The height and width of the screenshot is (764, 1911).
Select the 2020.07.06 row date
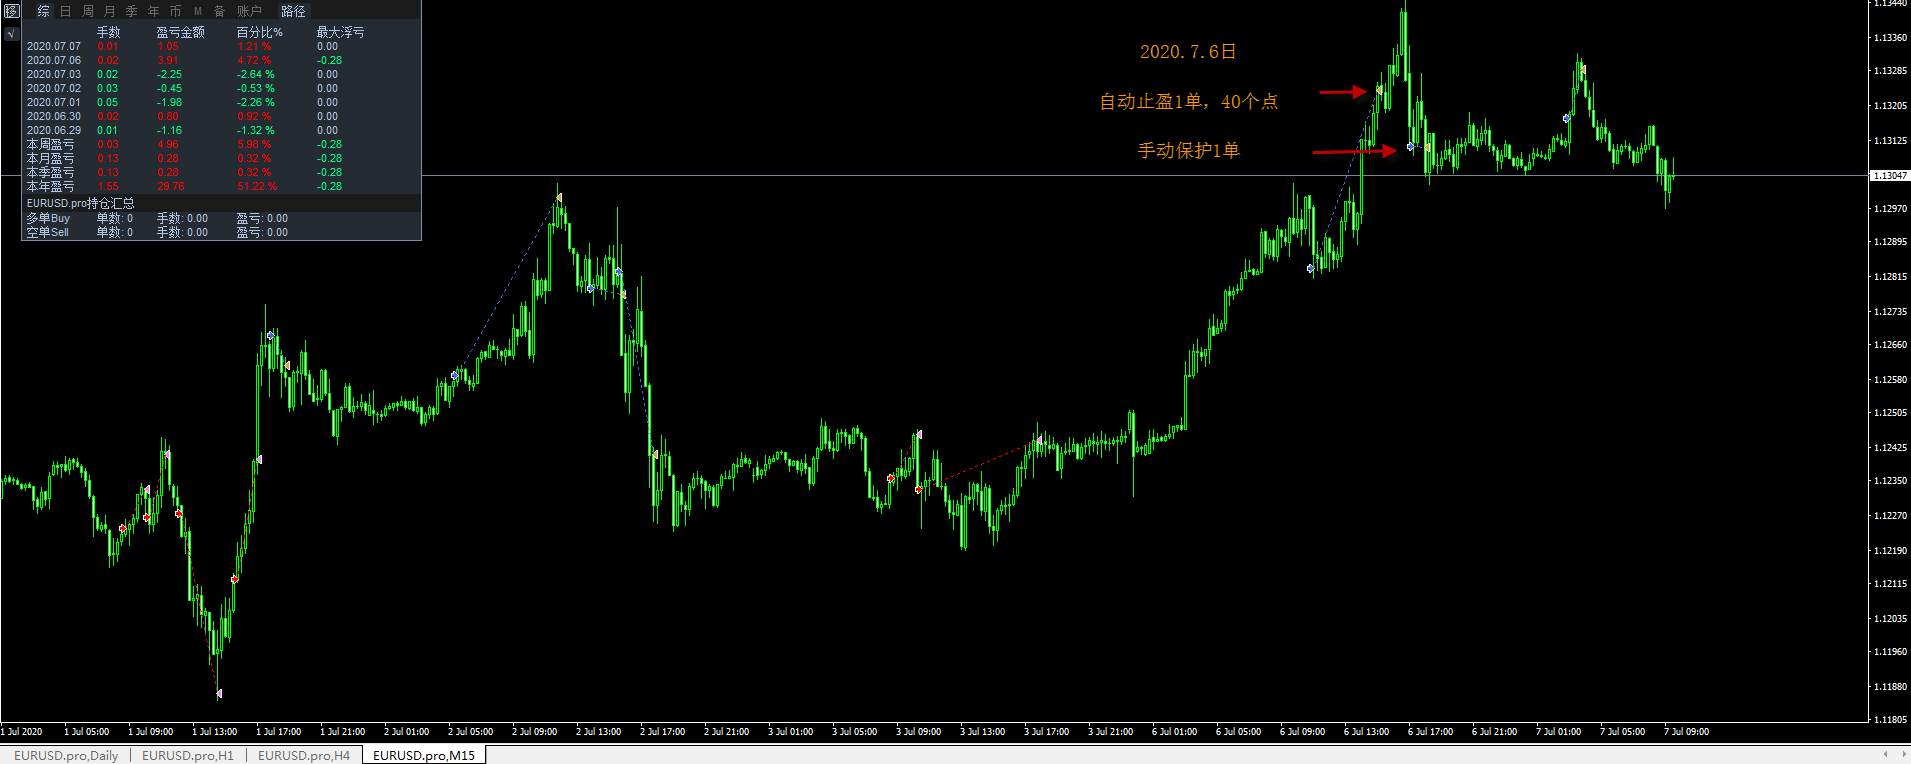[x=53, y=60]
